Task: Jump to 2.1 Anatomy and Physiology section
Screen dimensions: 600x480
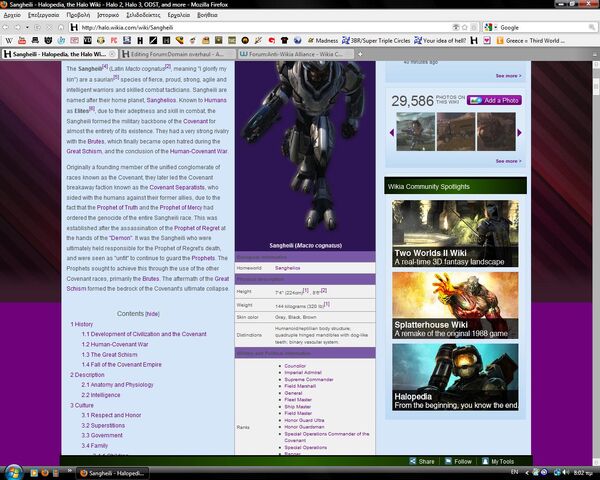Action: [x=117, y=385]
